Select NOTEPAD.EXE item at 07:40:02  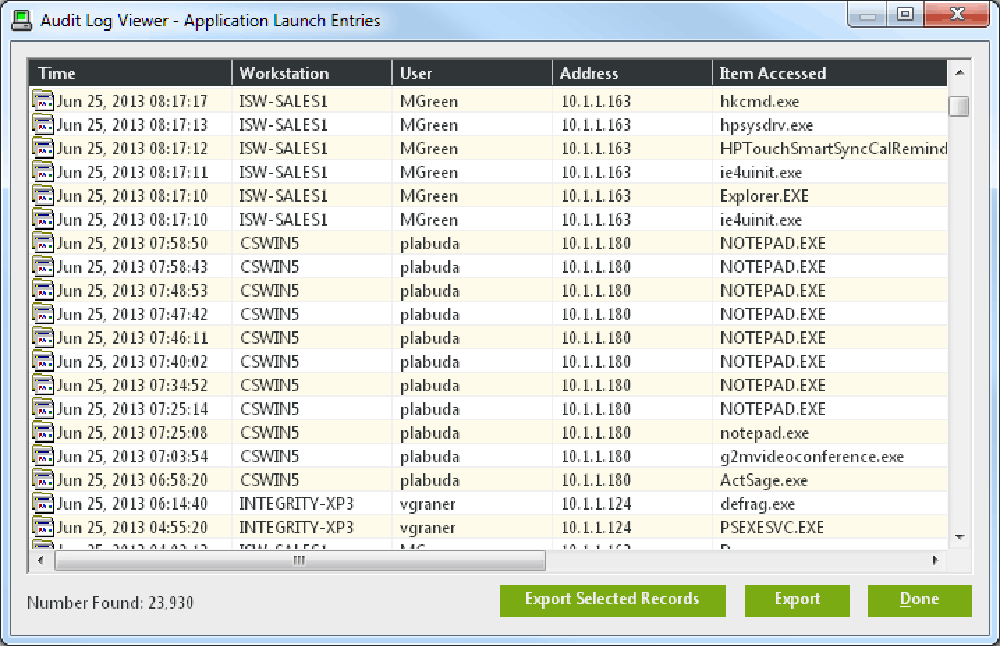[772, 362]
